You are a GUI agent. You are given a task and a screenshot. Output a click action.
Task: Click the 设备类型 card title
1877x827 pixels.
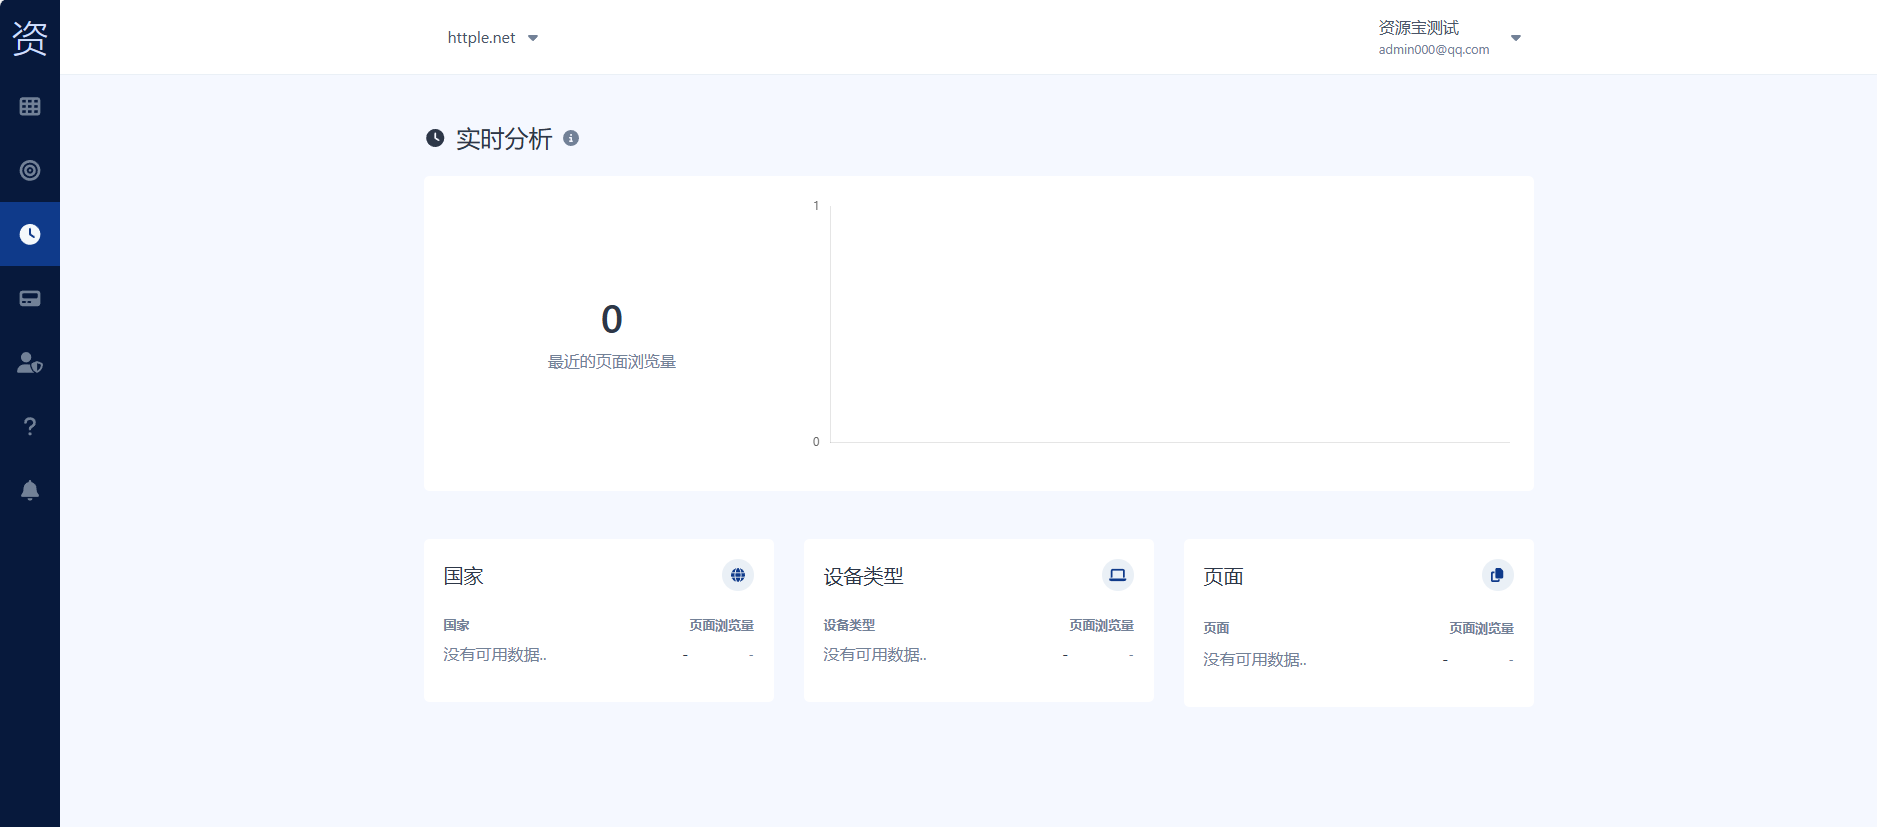tap(863, 576)
